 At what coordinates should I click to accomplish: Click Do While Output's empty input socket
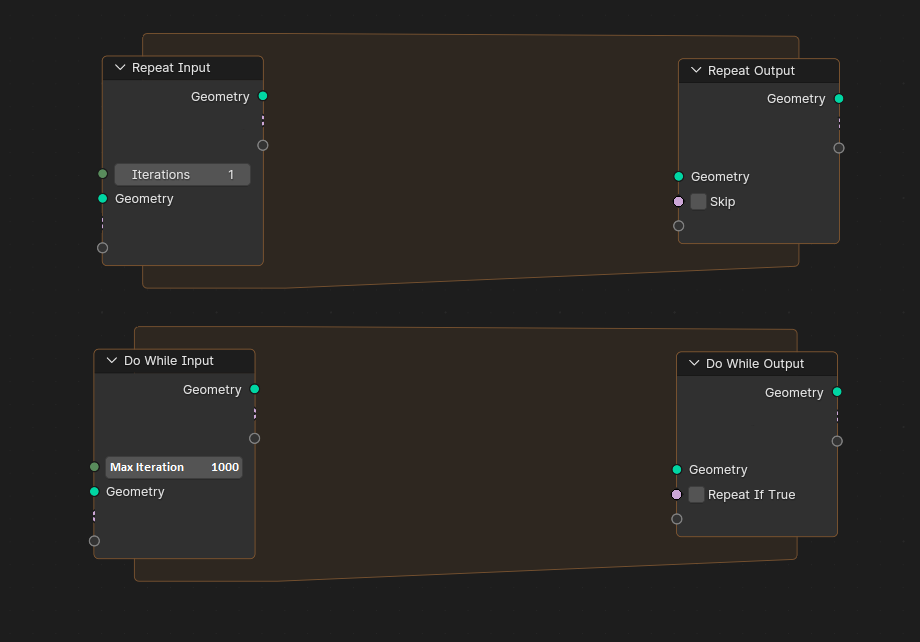[677, 519]
